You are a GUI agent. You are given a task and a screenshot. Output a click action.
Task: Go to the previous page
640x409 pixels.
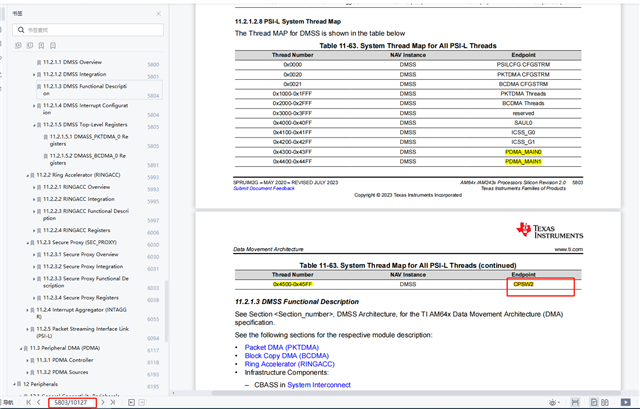coord(38,402)
